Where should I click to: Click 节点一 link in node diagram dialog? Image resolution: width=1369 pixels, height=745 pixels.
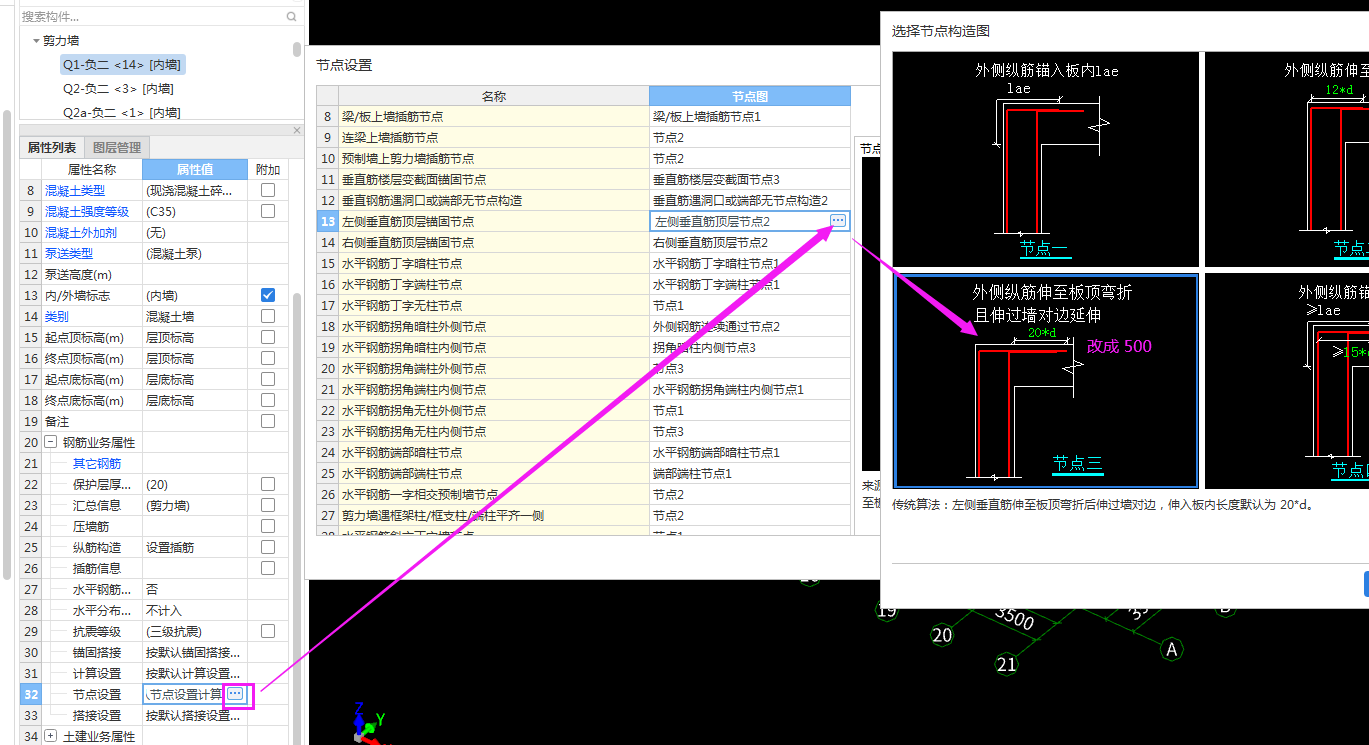click(1044, 247)
